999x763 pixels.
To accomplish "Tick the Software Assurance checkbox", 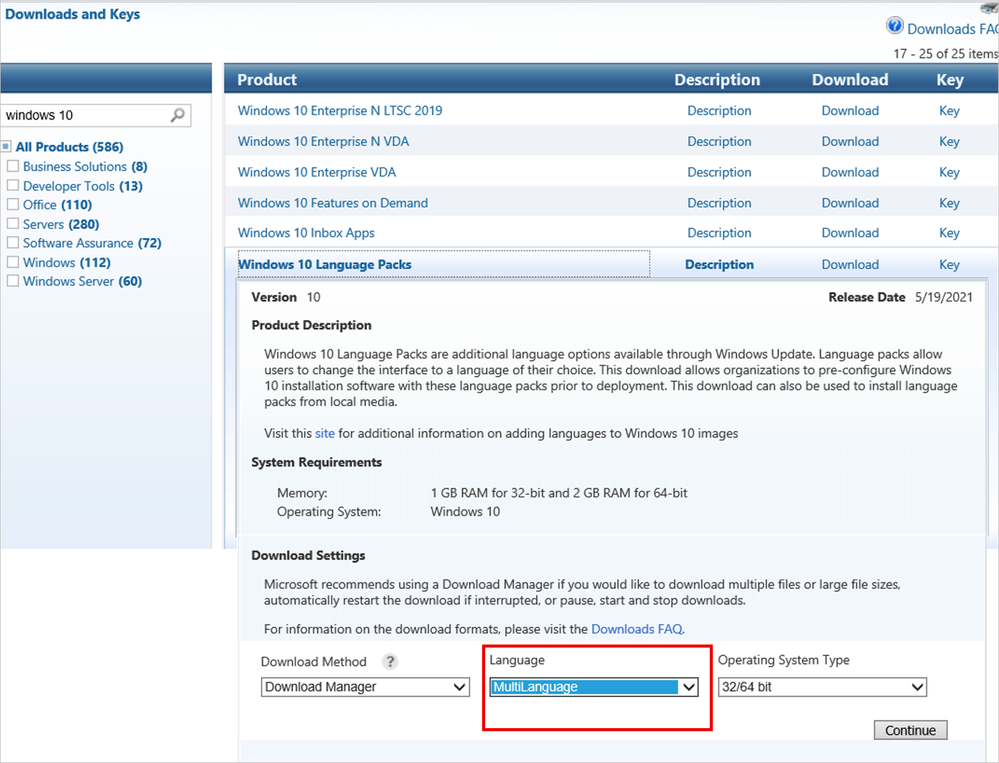I will click(13, 243).
